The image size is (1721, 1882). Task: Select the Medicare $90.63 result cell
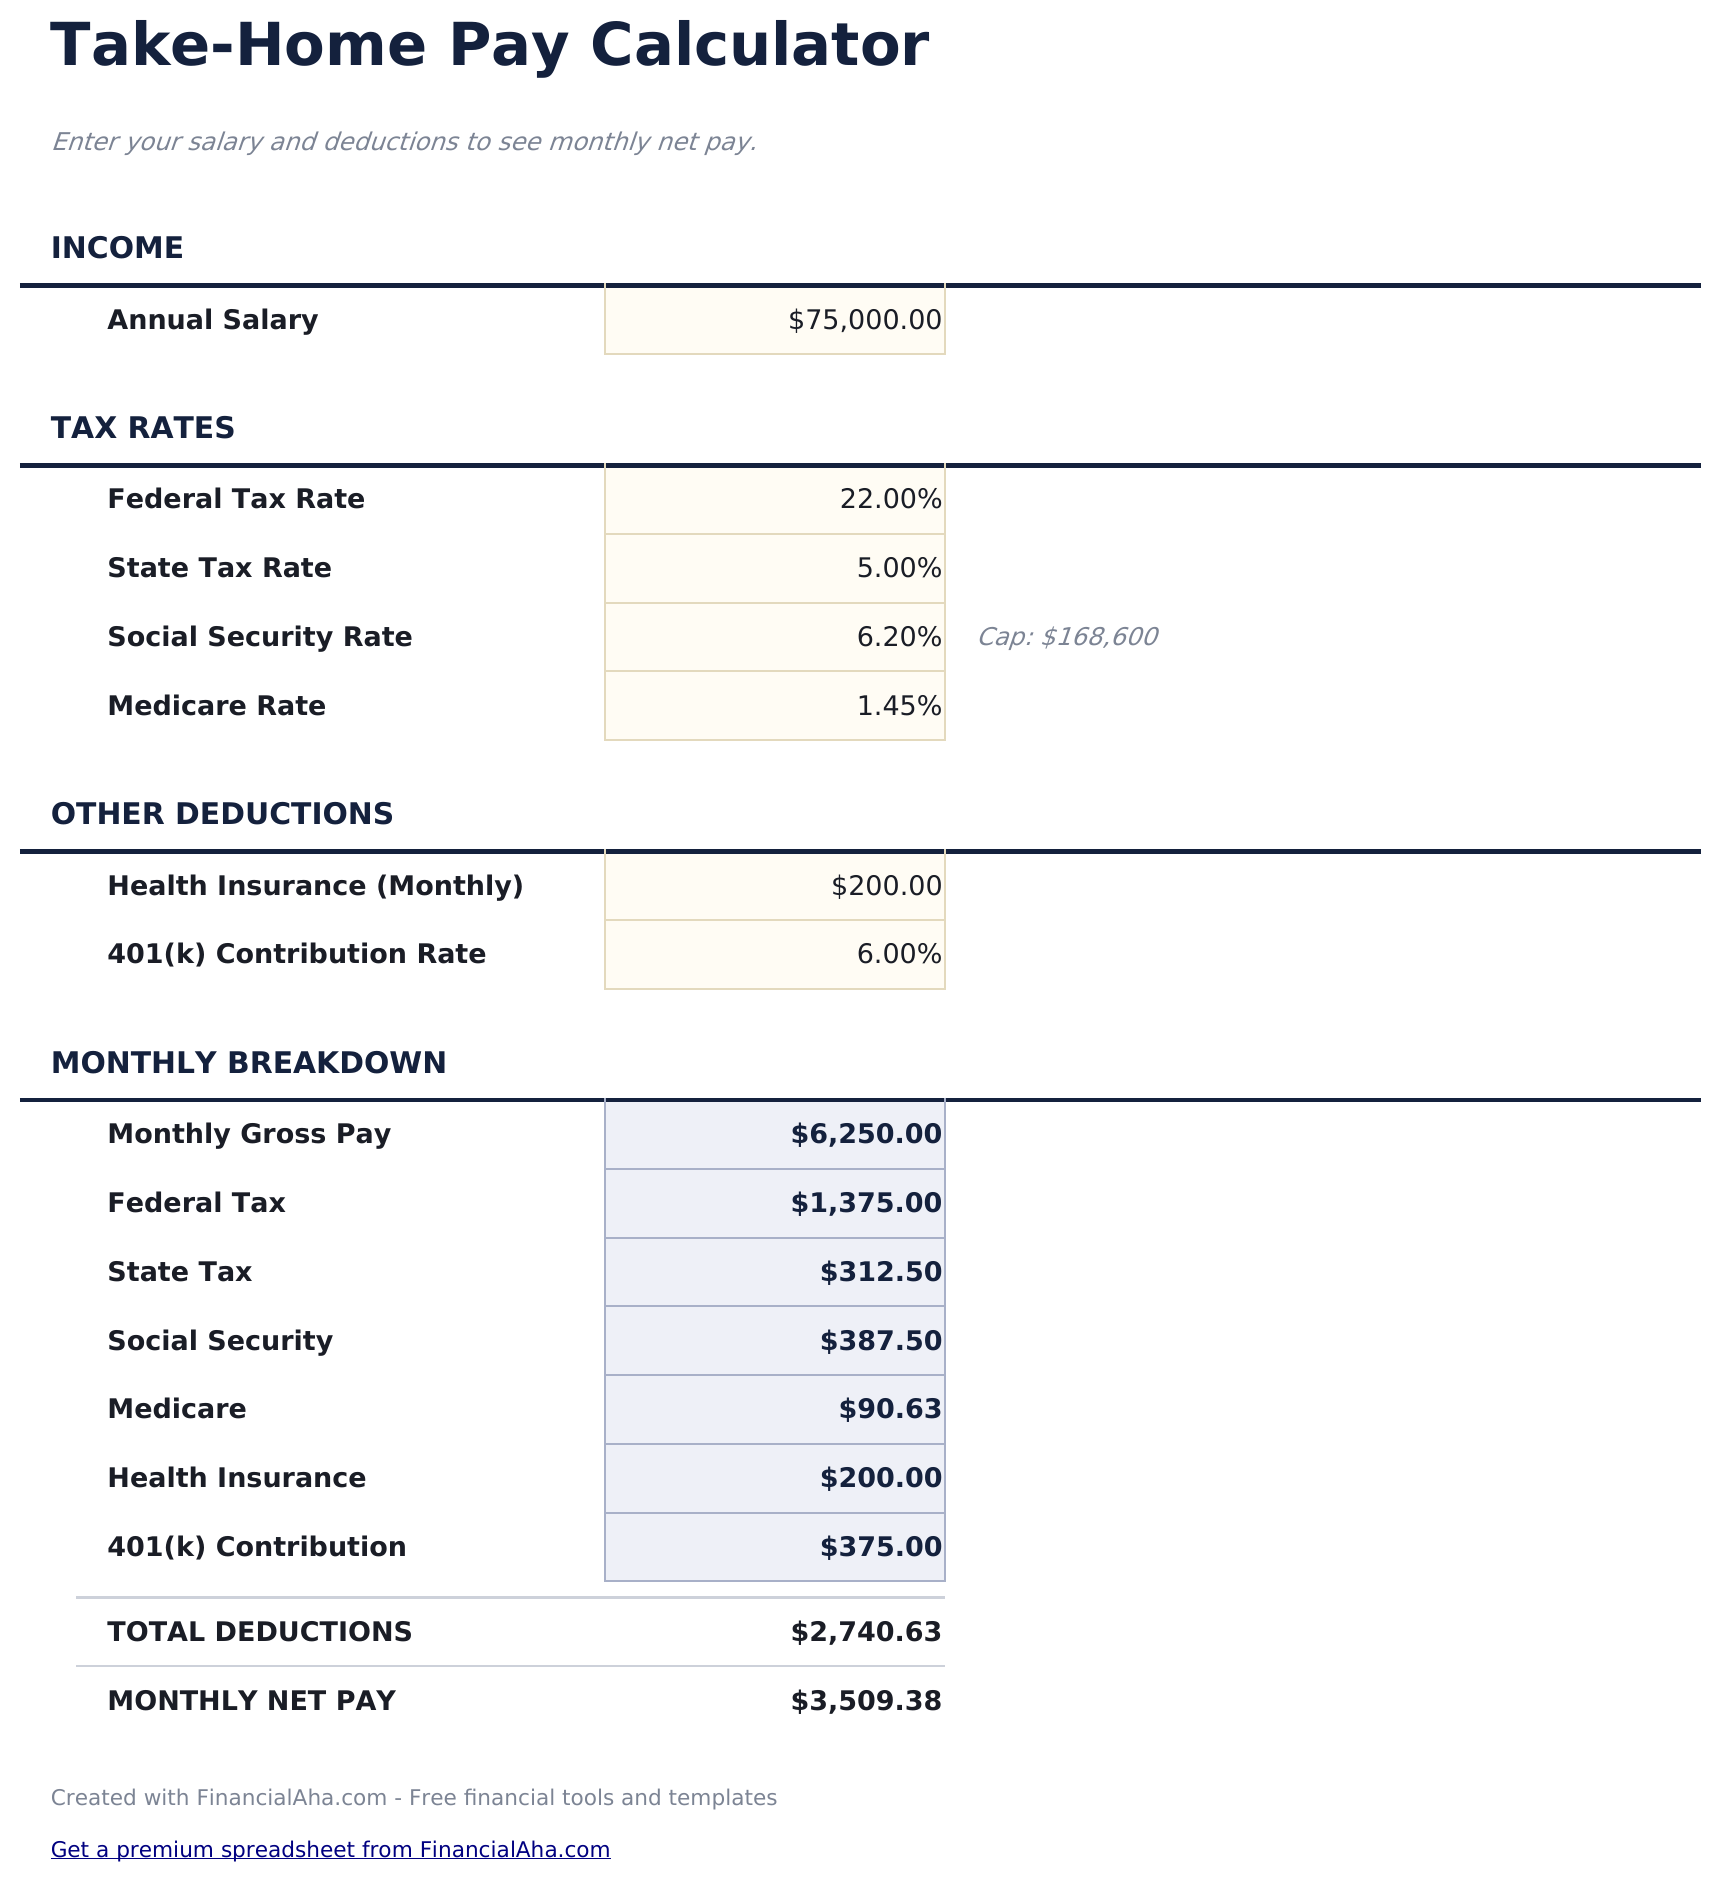pyautogui.click(x=775, y=1410)
